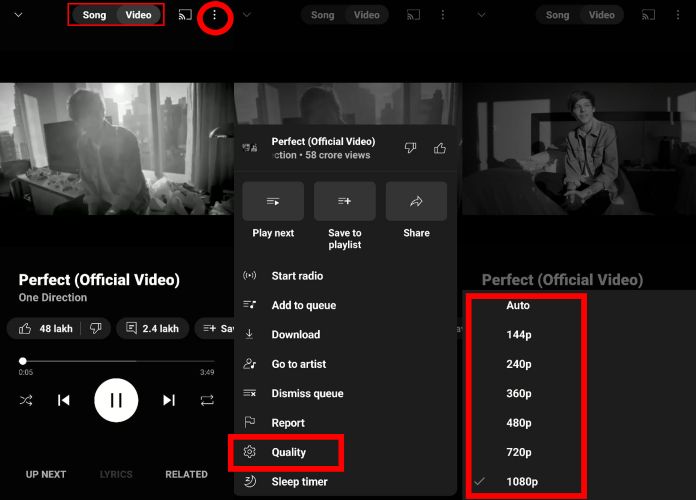Image resolution: width=696 pixels, height=500 pixels.
Task: Pause the currently playing song
Action: 116,400
